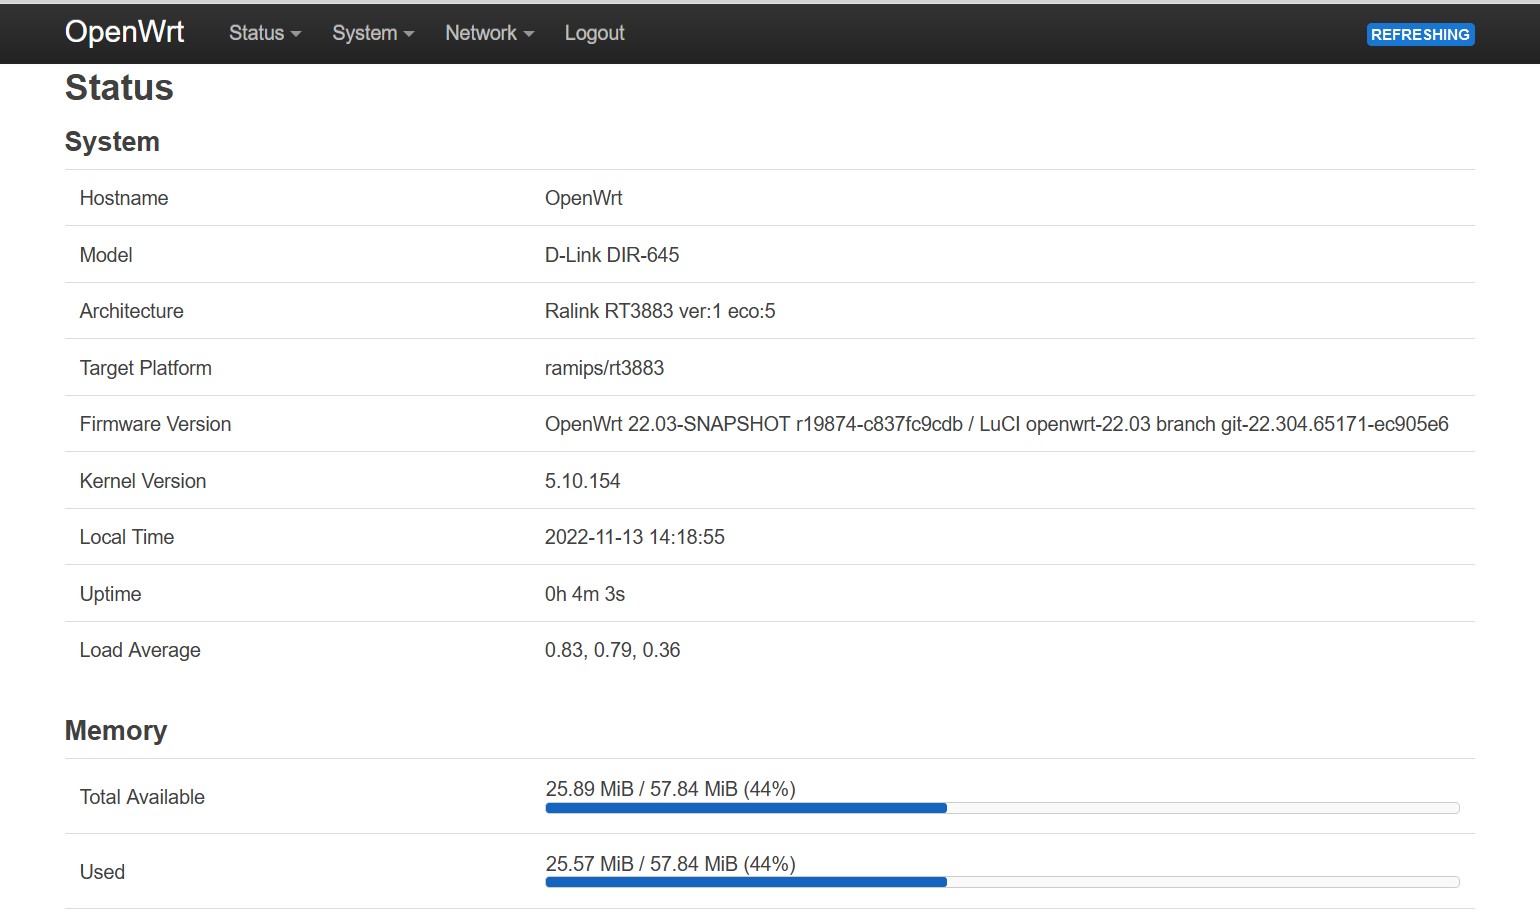Expand the Network menu dropdown chevron
Image resolution: width=1540 pixels, height=917 pixels.
pos(528,35)
